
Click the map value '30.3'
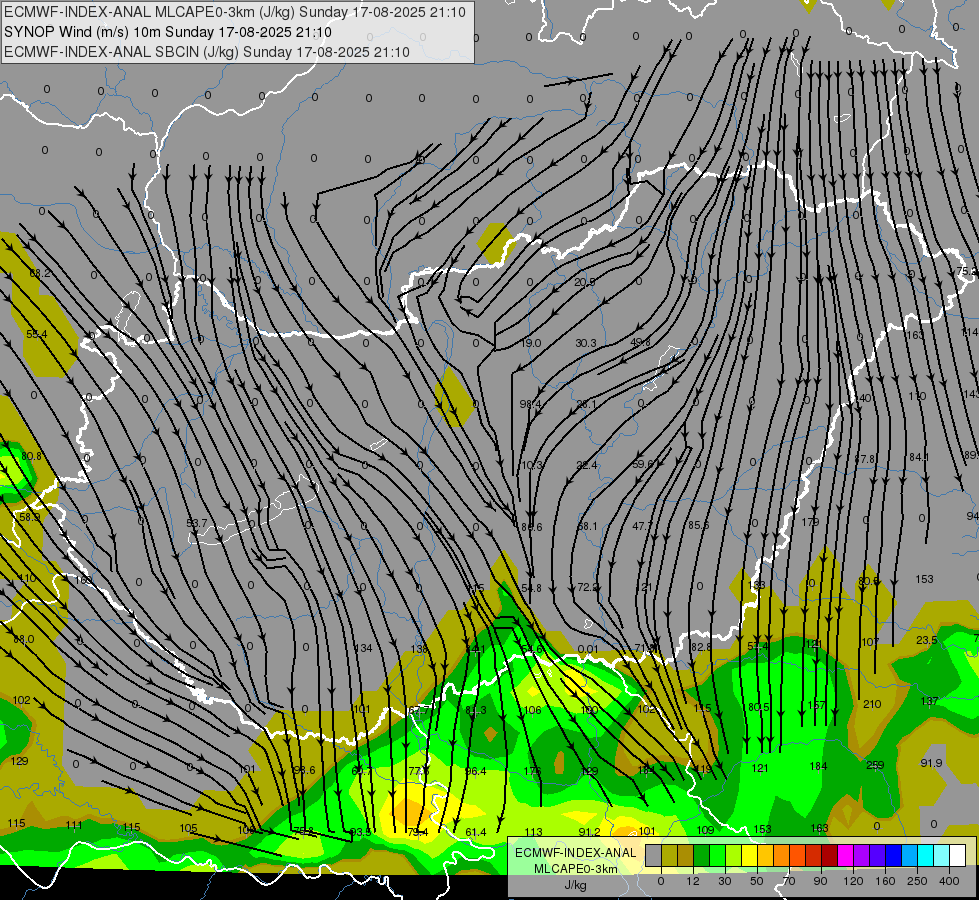(x=586, y=343)
